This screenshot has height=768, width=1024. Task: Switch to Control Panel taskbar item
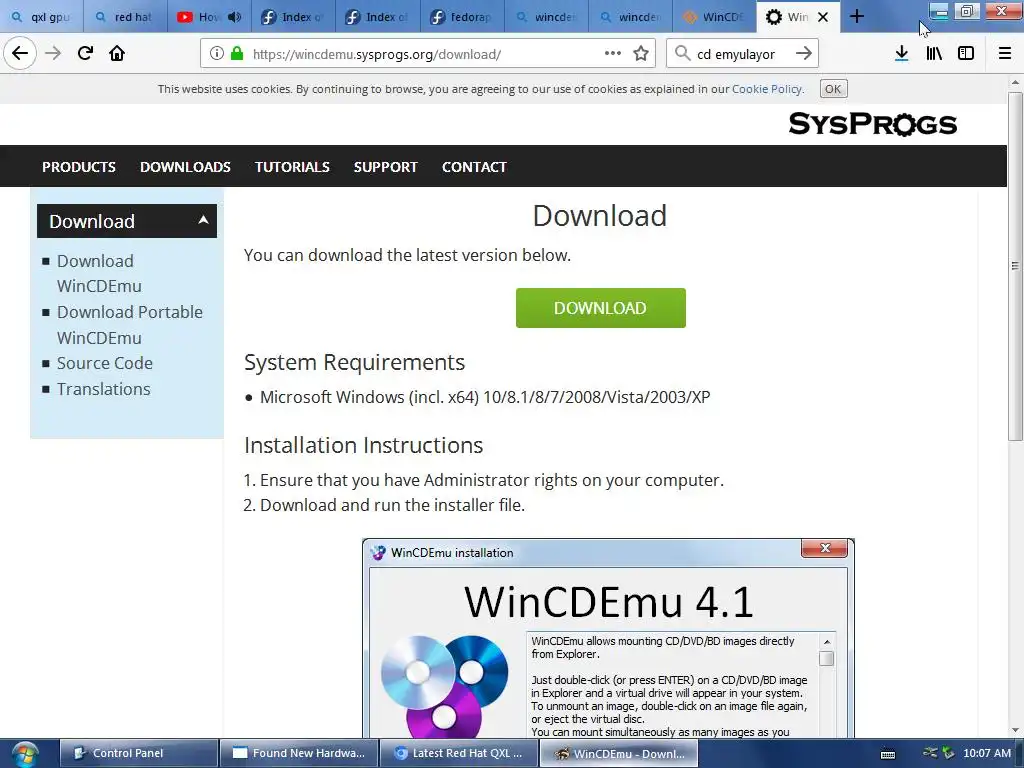pos(138,753)
